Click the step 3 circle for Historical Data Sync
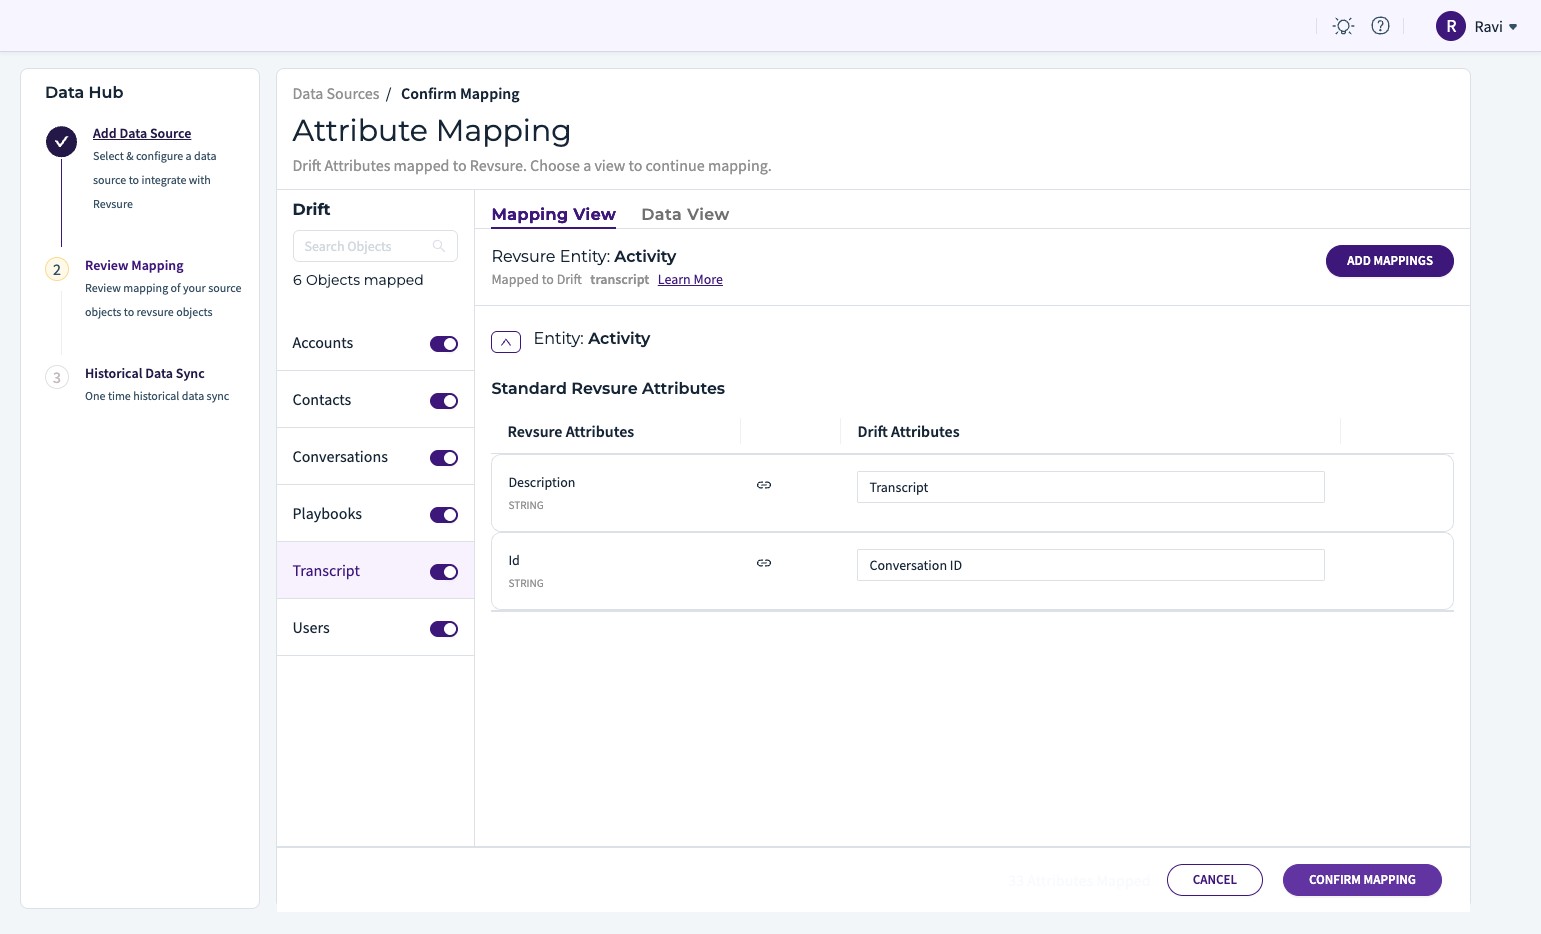1541x934 pixels. (57, 378)
